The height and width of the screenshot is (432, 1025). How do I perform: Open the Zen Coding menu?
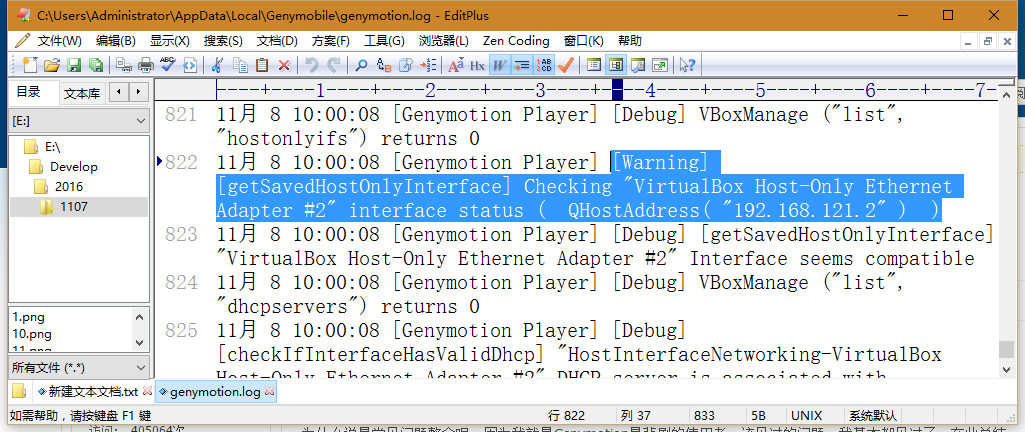click(x=516, y=41)
